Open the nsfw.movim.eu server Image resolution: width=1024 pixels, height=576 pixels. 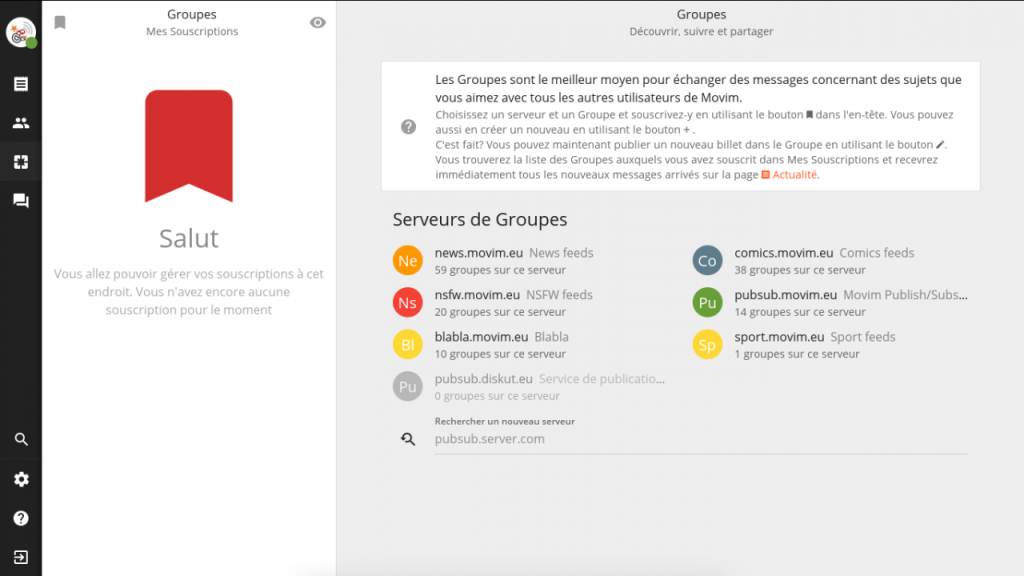tap(477, 295)
